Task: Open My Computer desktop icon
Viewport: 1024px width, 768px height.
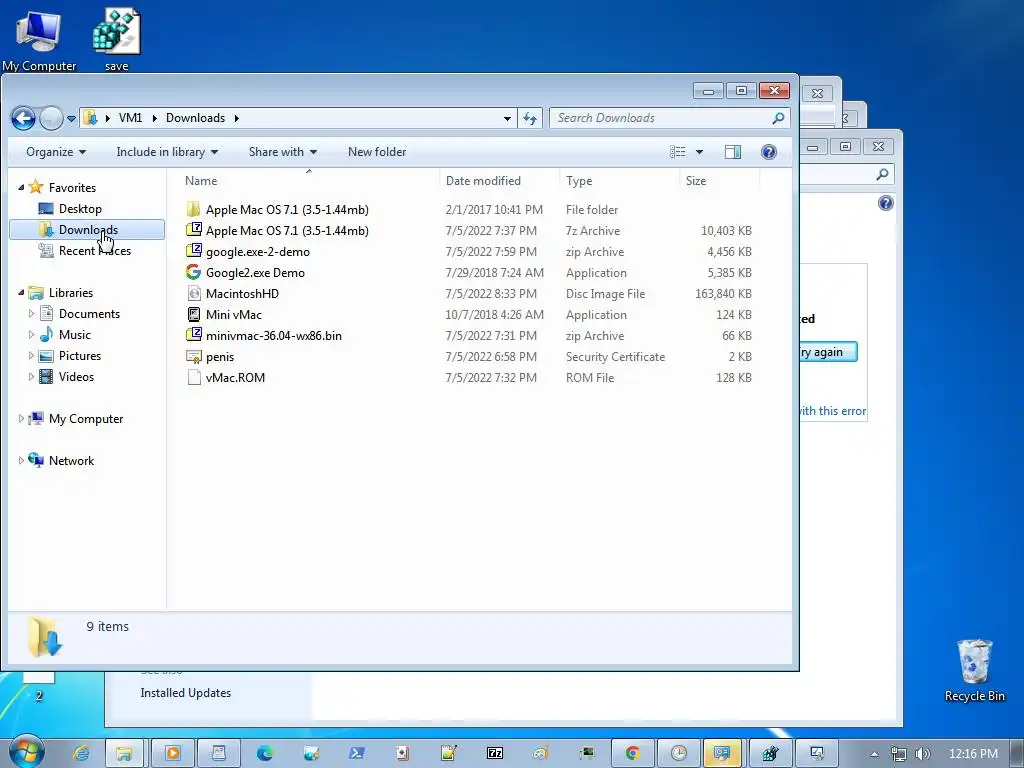Action: (x=39, y=39)
